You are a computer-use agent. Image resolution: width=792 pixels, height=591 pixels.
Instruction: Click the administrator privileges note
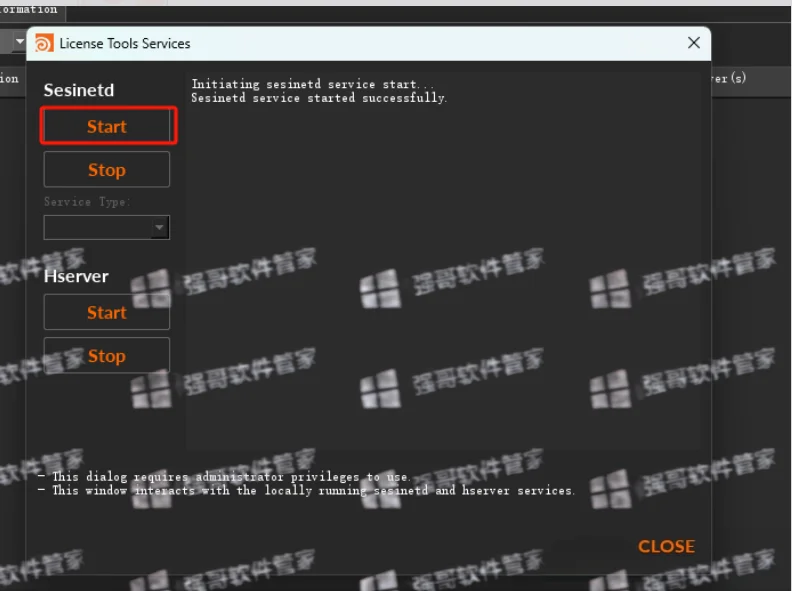tap(225, 477)
